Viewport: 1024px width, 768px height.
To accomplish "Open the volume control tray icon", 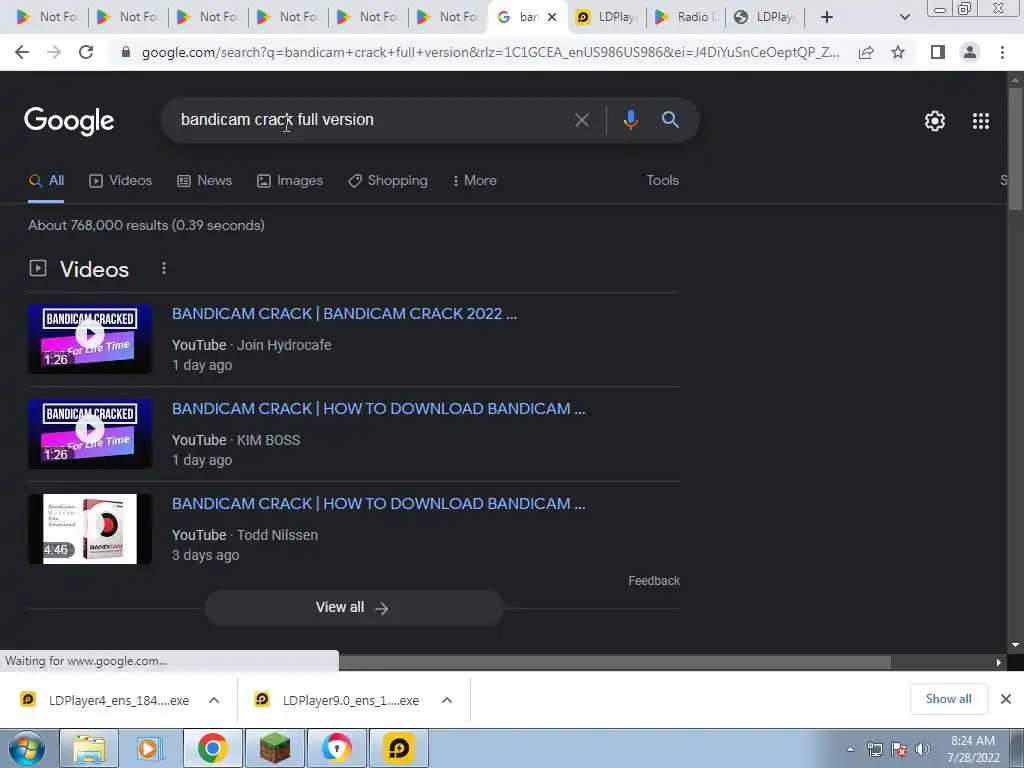I will click(x=923, y=749).
